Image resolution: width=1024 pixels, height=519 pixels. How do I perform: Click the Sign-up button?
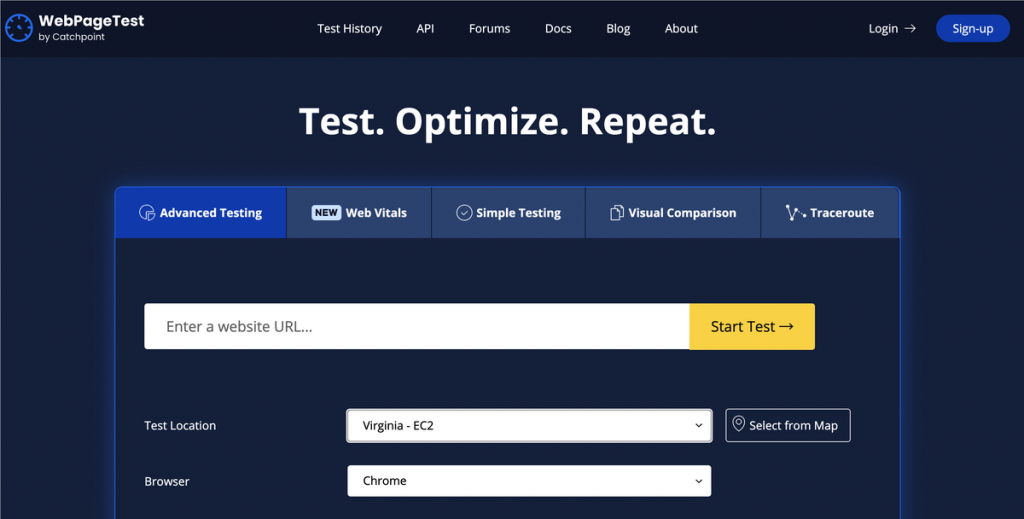972,29
